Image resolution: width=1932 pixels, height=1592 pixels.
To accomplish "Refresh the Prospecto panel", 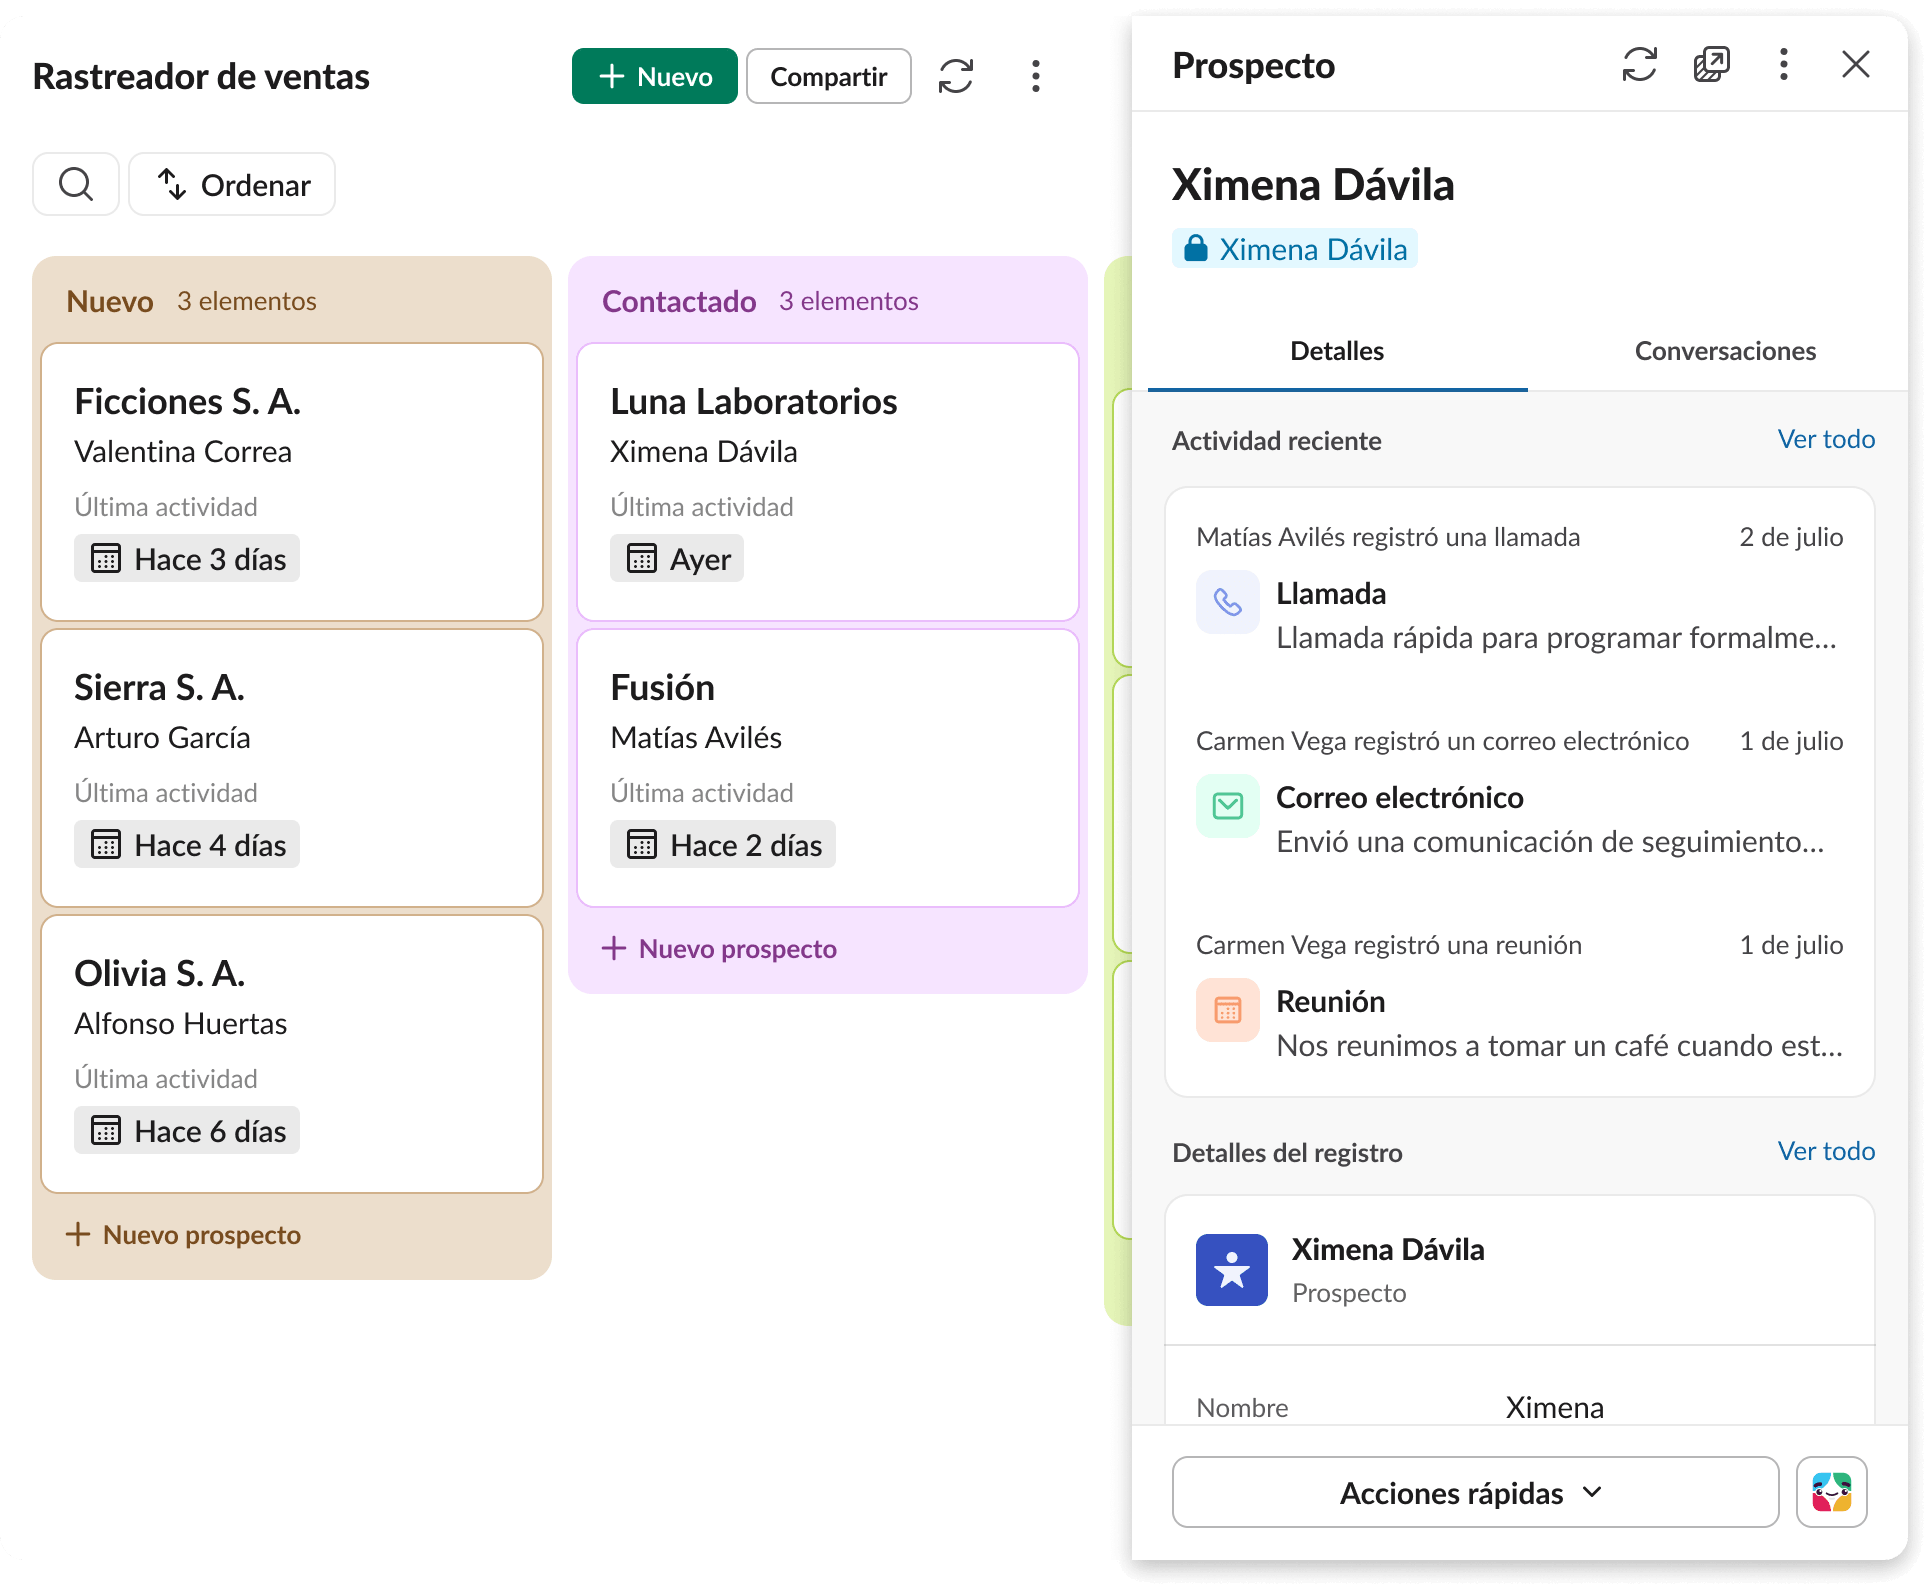I will [1640, 64].
